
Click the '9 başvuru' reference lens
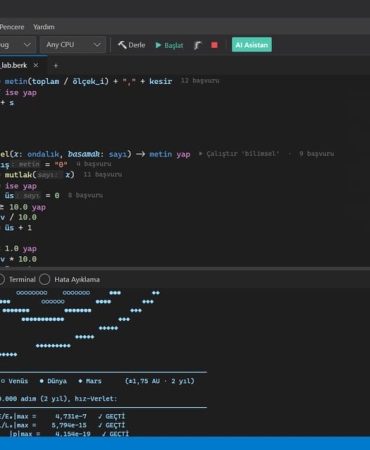pyautogui.click(x=316, y=154)
